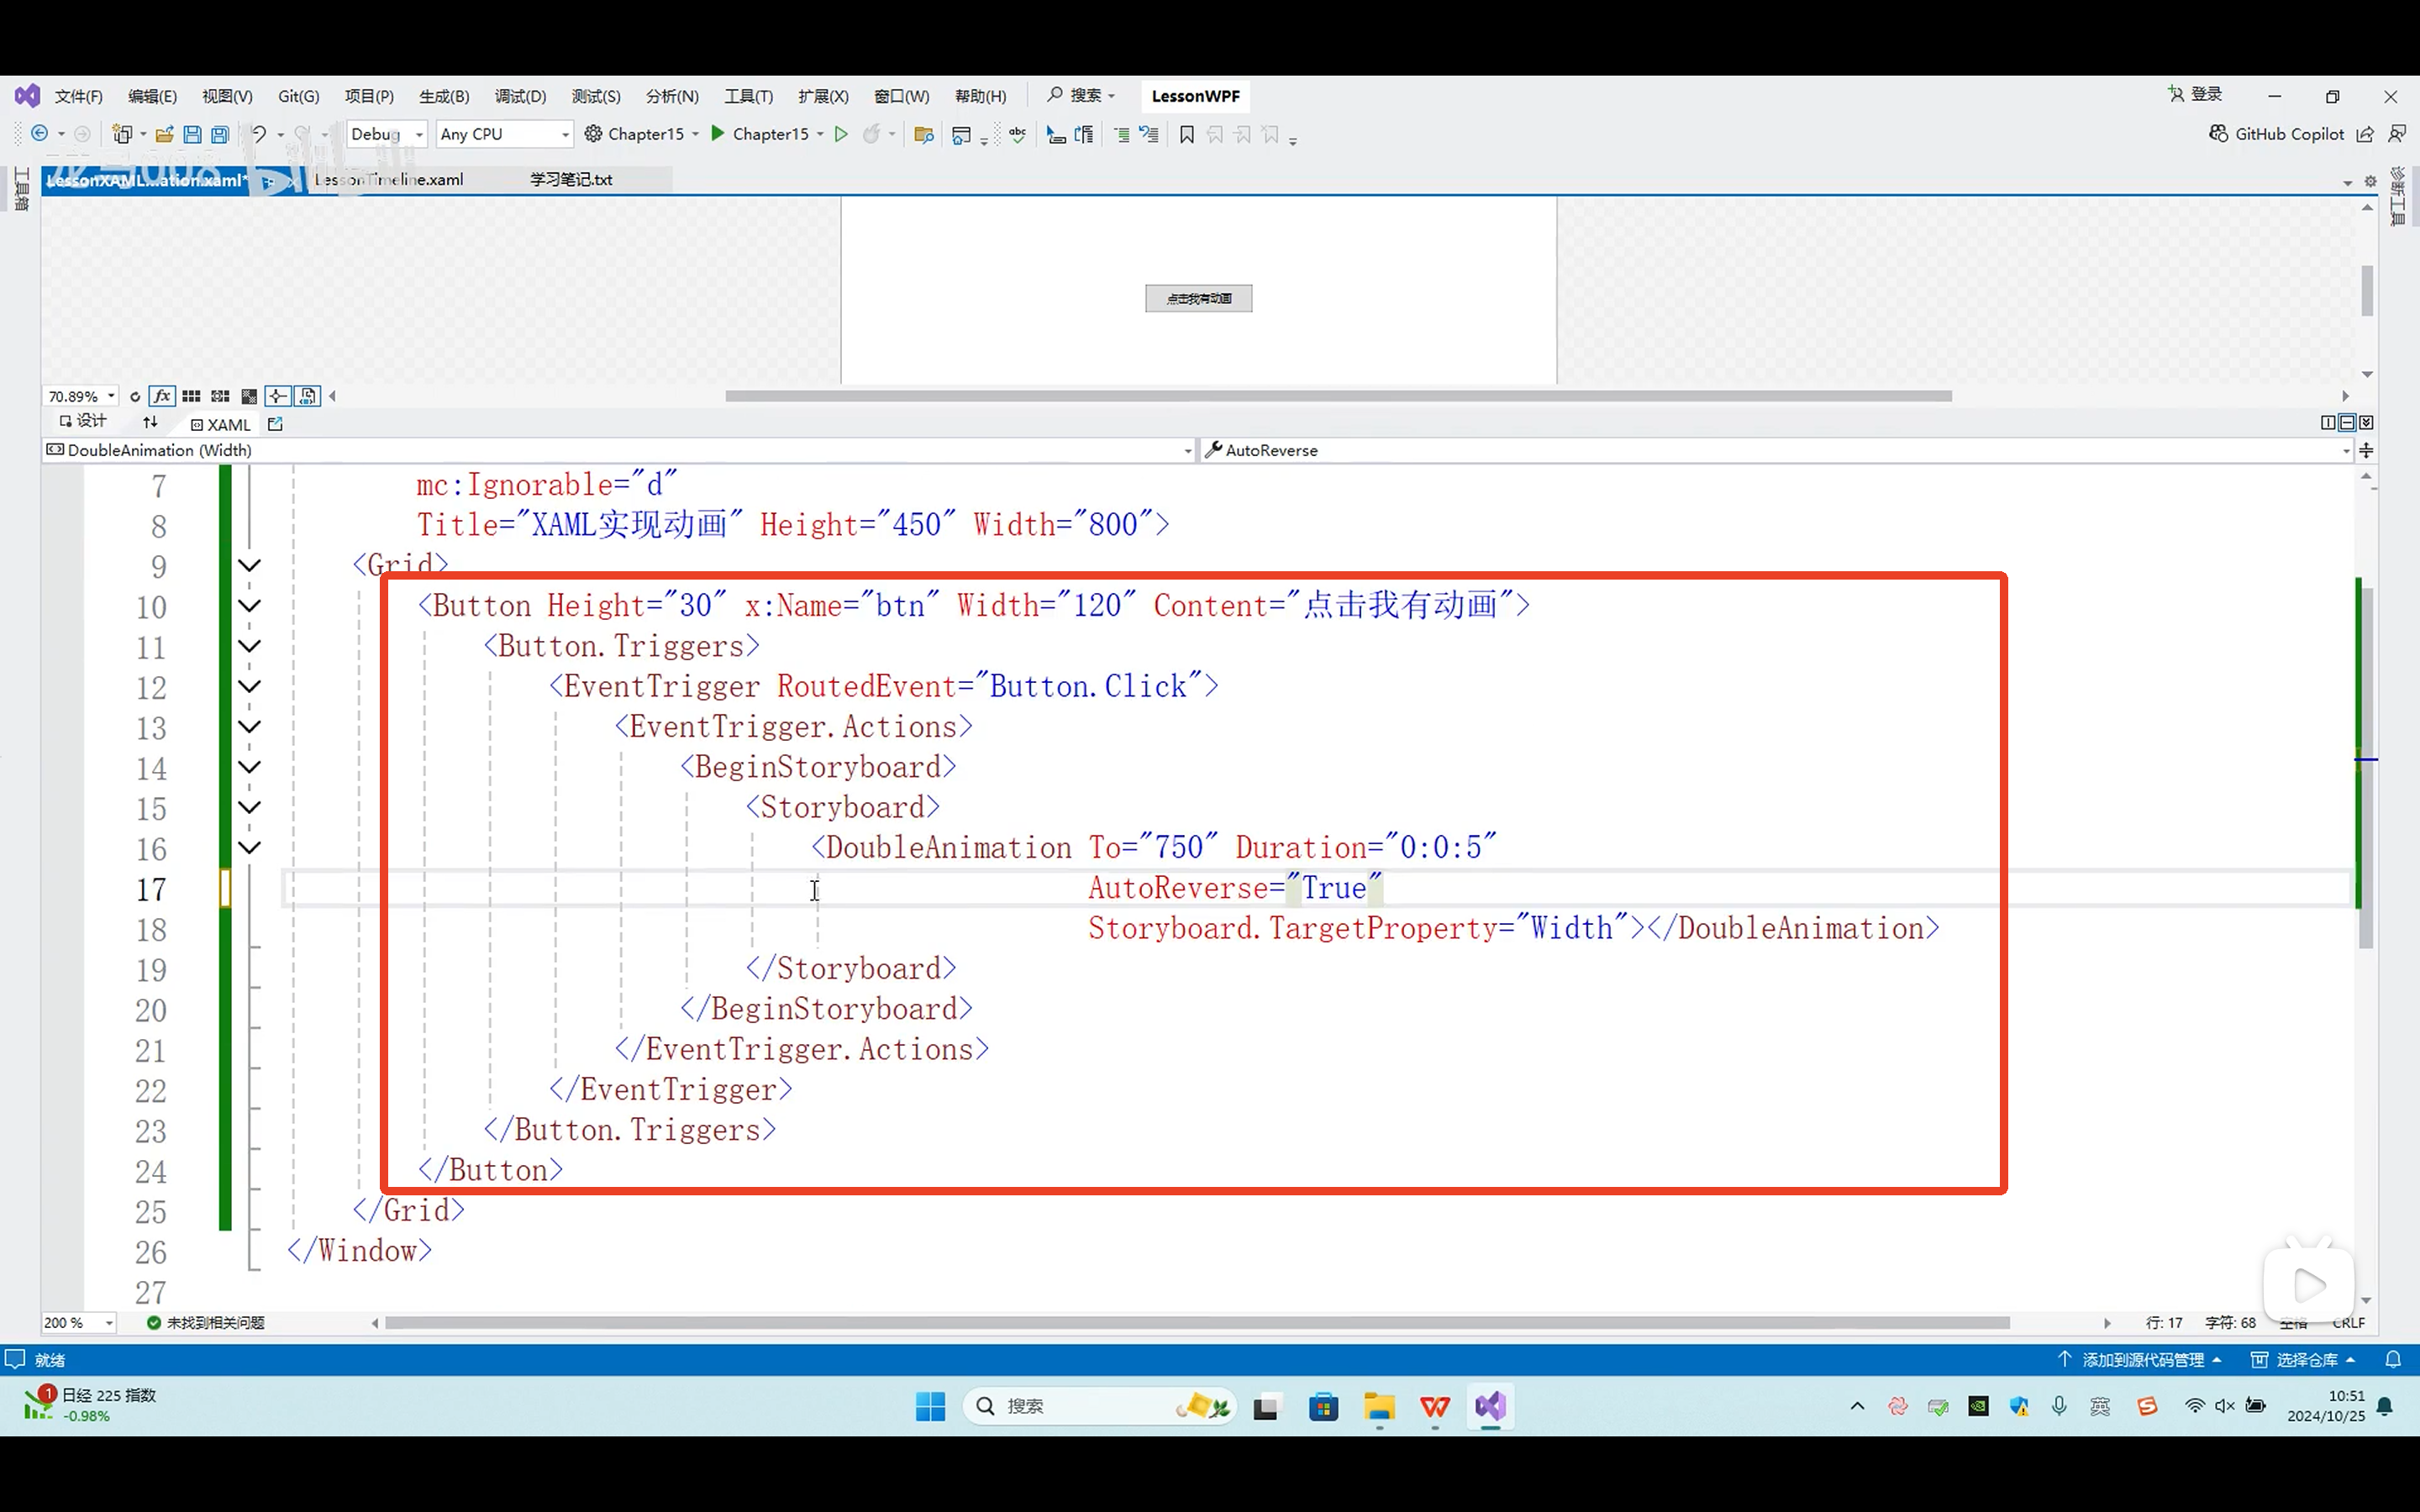Open the 调试(D) menu
Image resolution: width=2420 pixels, height=1512 pixels.
tap(520, 96)
